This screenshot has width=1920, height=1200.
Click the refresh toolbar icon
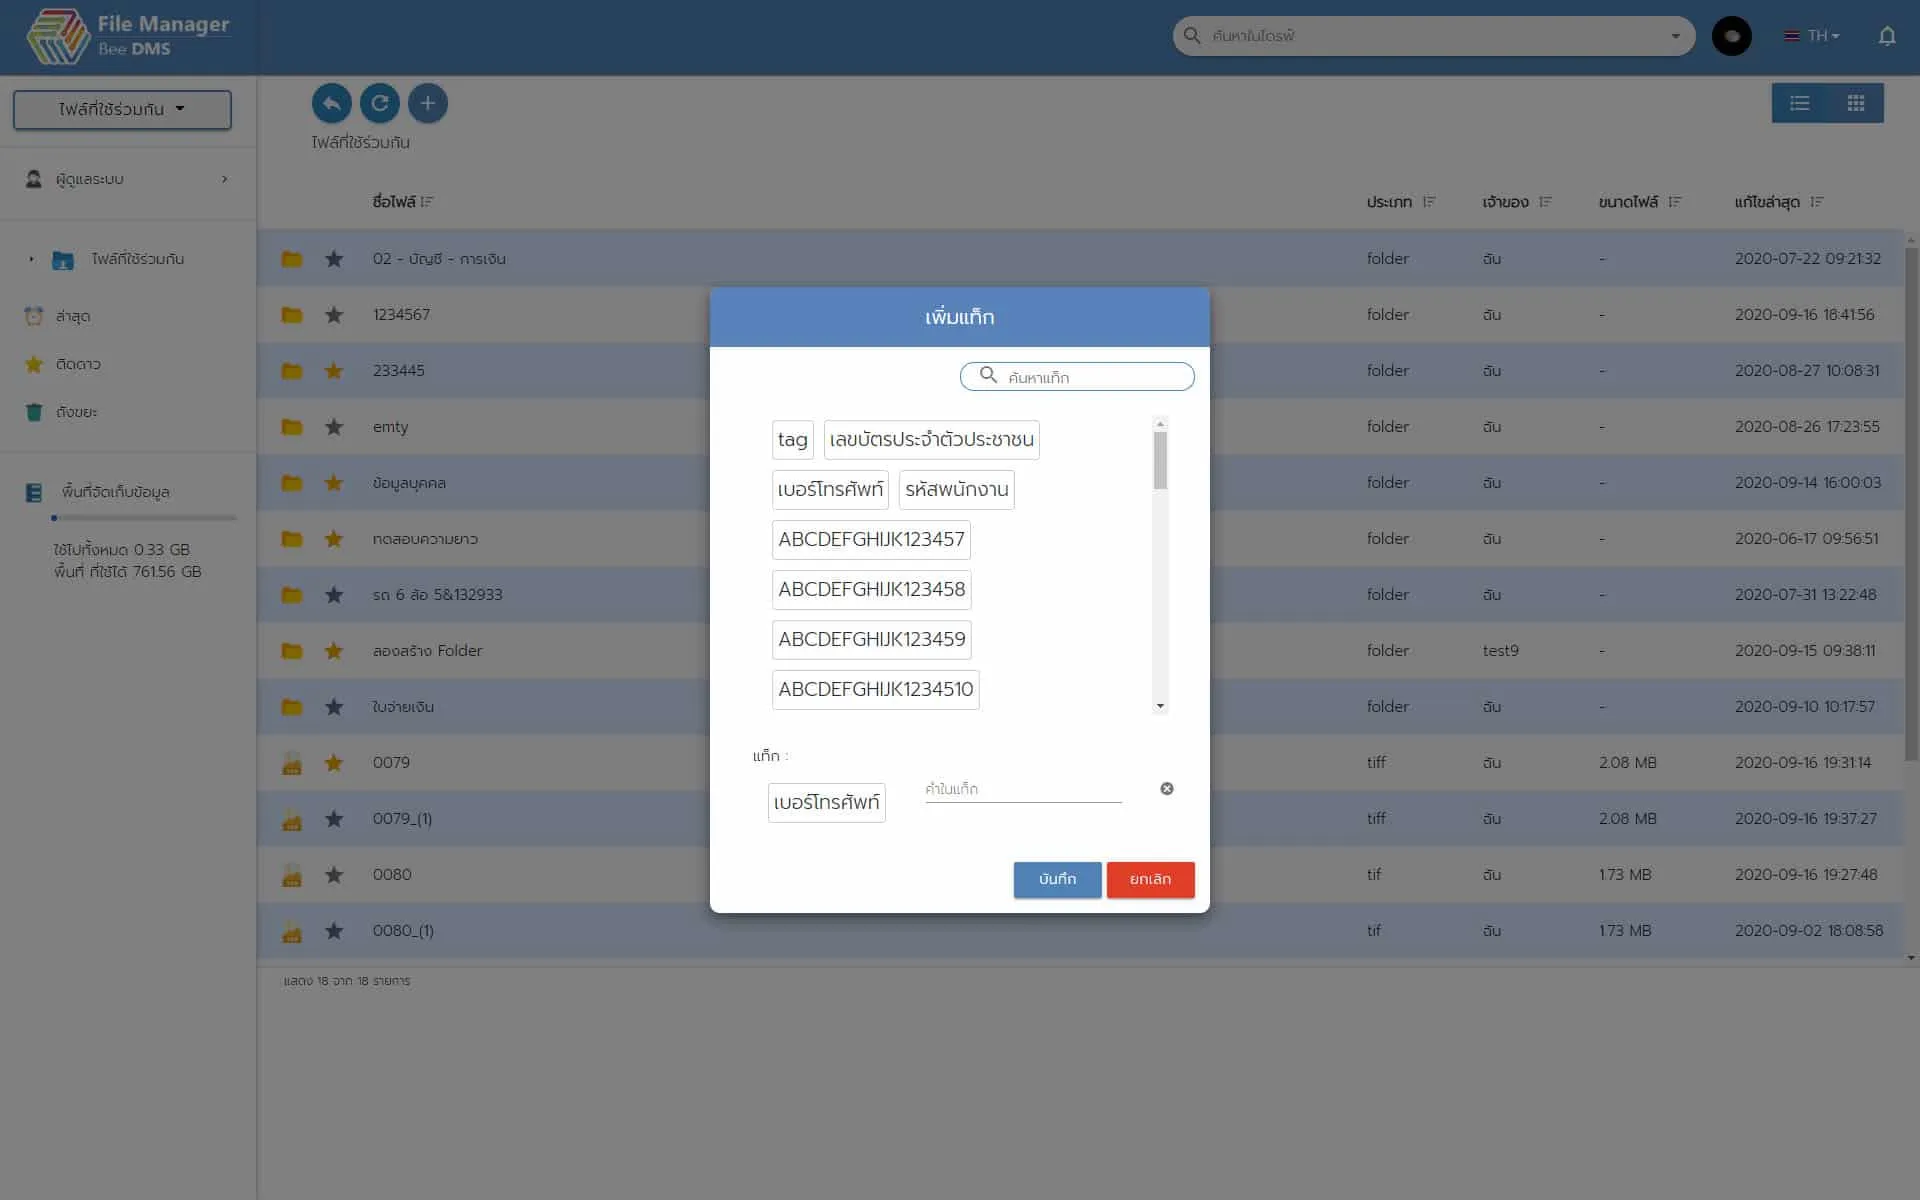click(380, 103)
